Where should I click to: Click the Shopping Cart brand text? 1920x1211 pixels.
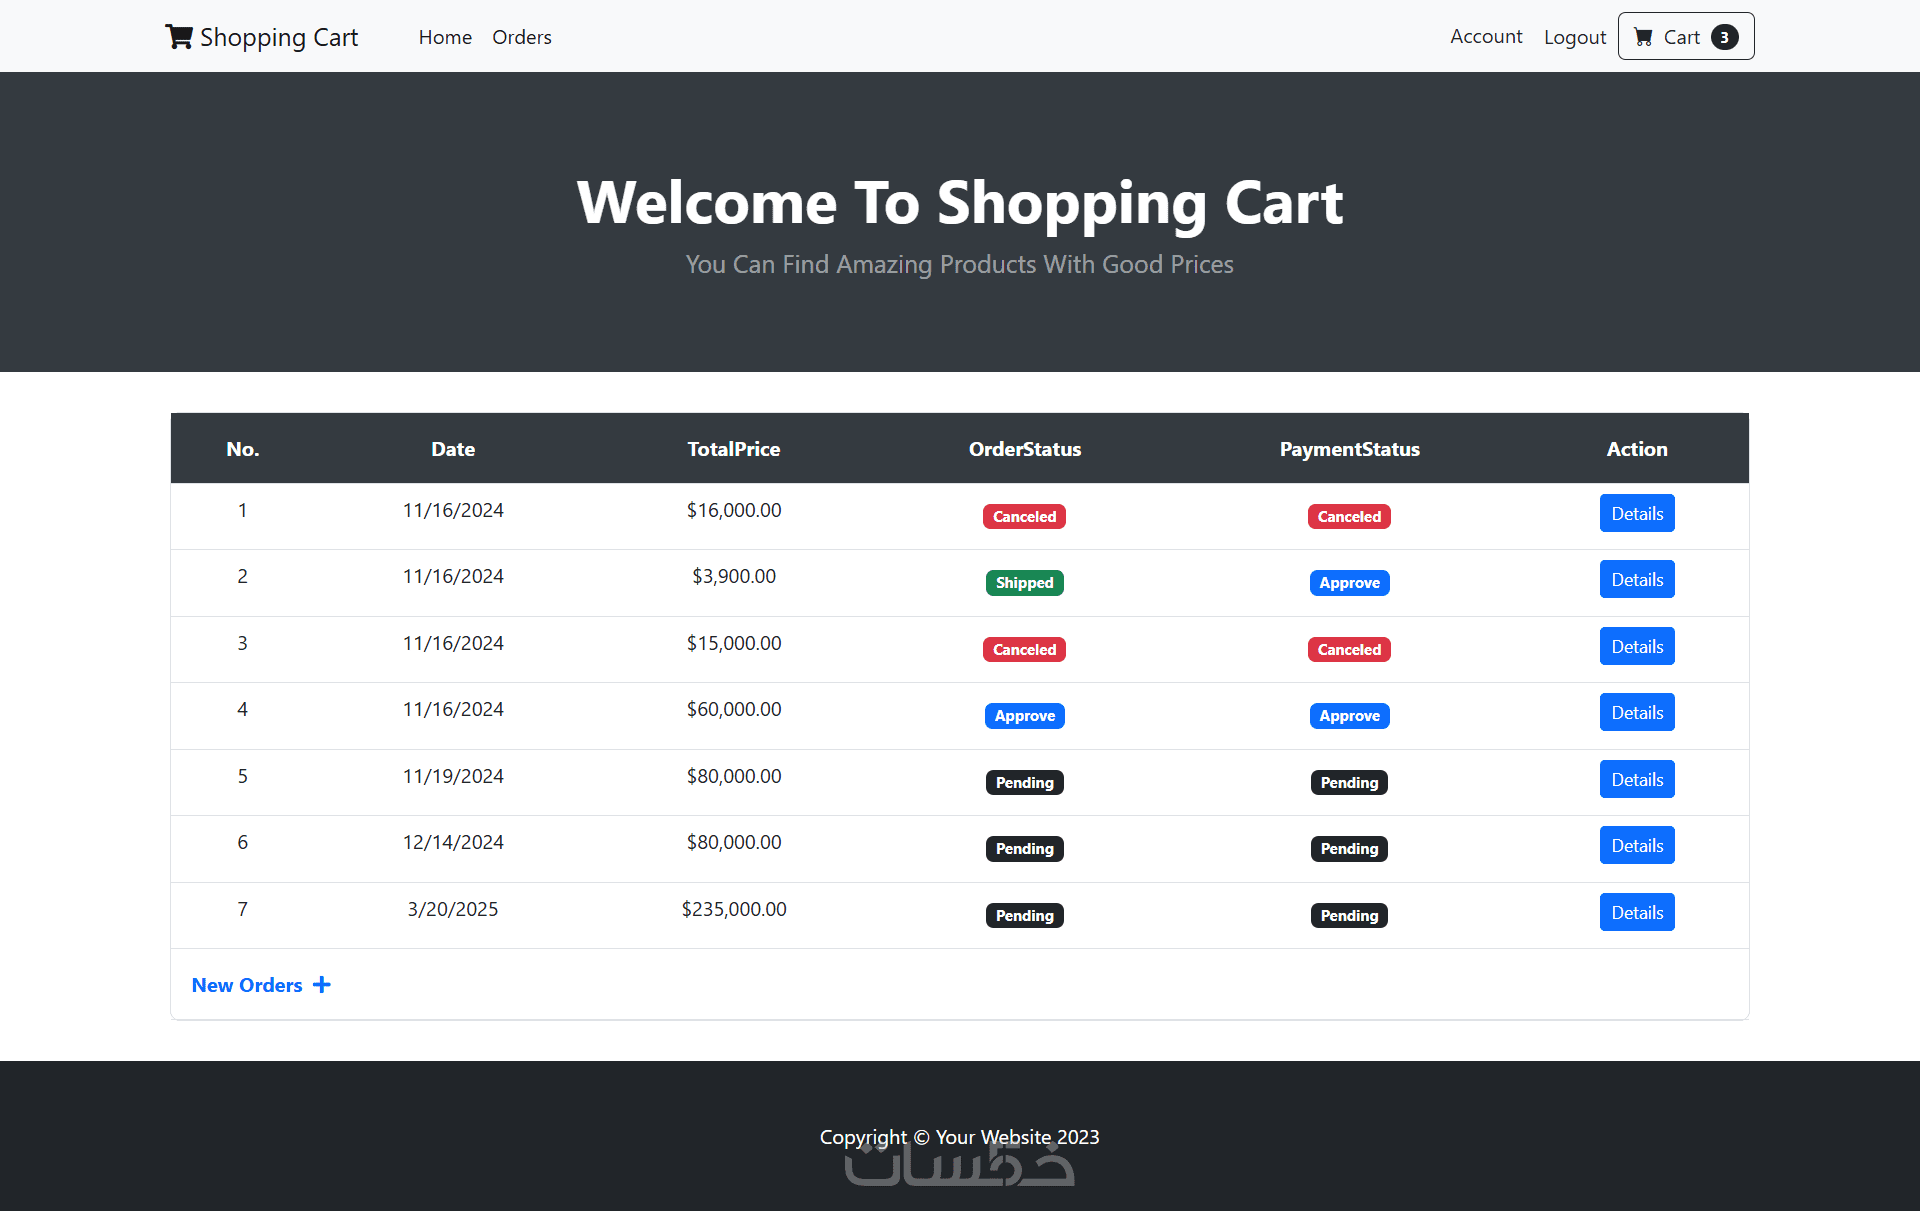tap(279, 37)
